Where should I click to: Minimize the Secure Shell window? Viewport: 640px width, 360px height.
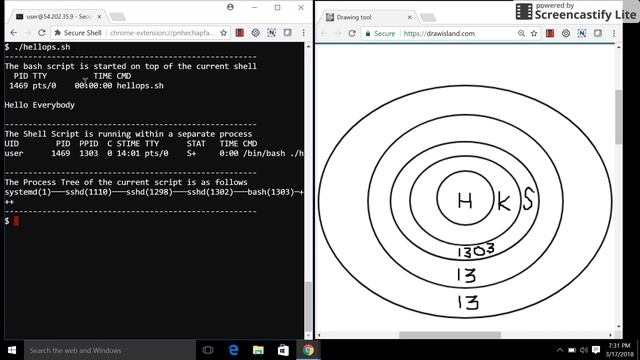tap(254, 7)
